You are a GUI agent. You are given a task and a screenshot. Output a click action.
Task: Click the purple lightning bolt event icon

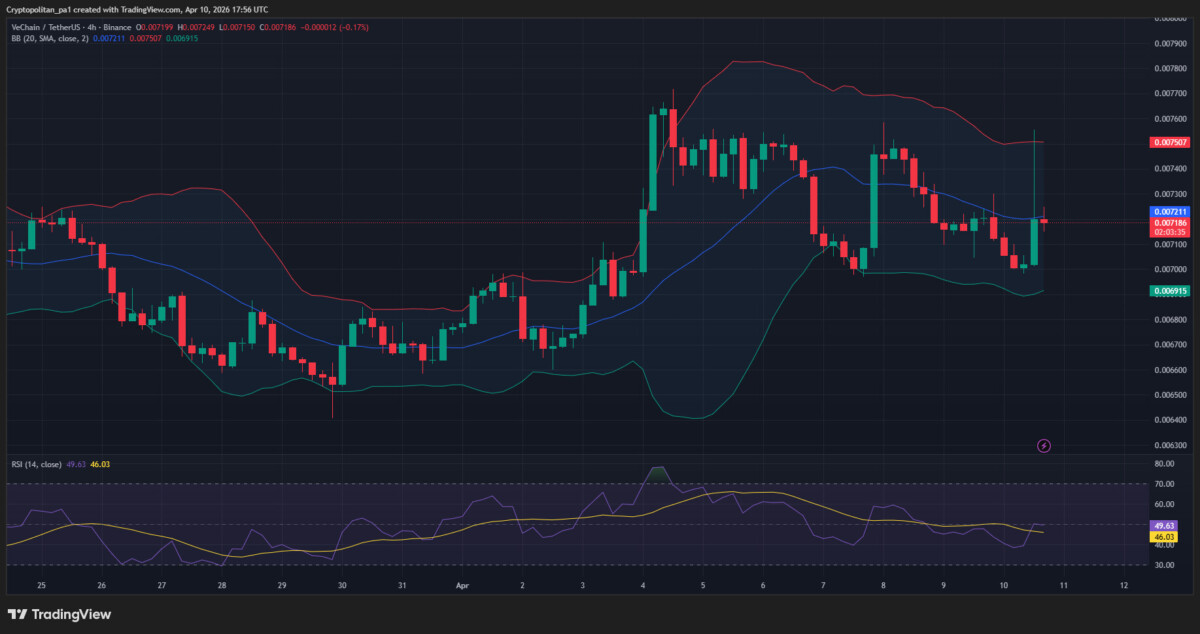[1044, 445]
